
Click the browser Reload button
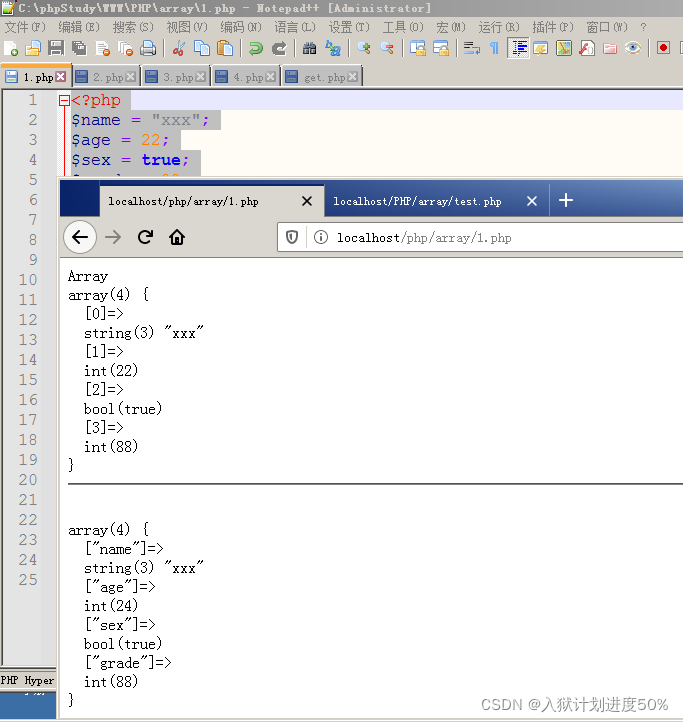click(x=146, y=237)
